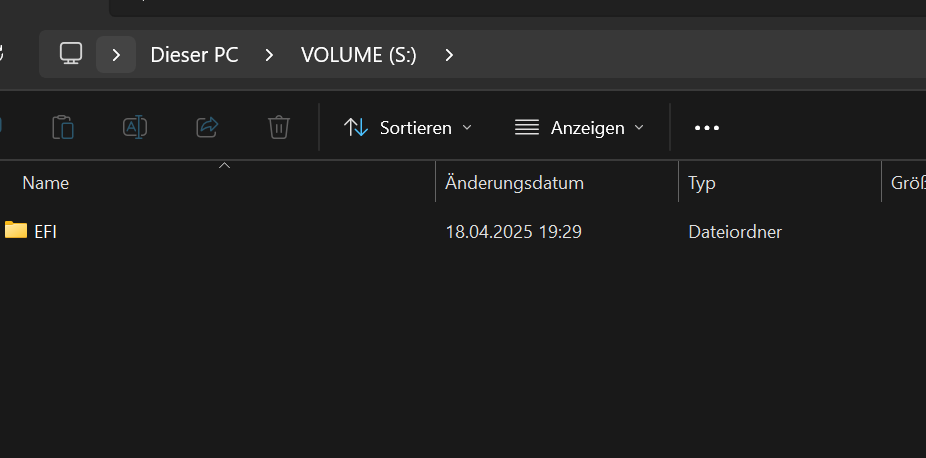
Task: Open the Sortieren dropdown
Action: click(408, 127)
